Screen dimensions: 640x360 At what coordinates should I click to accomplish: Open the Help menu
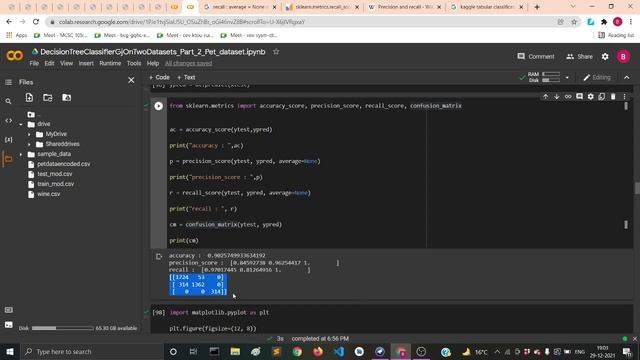coord(153,64)
